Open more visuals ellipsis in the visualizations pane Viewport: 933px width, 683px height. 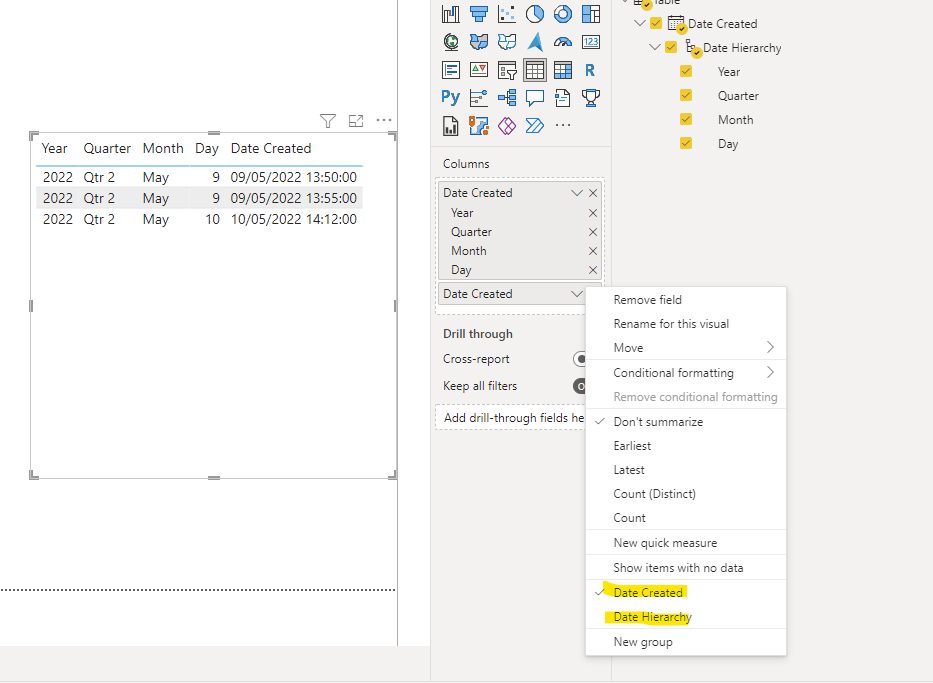(x=563, y=125)
